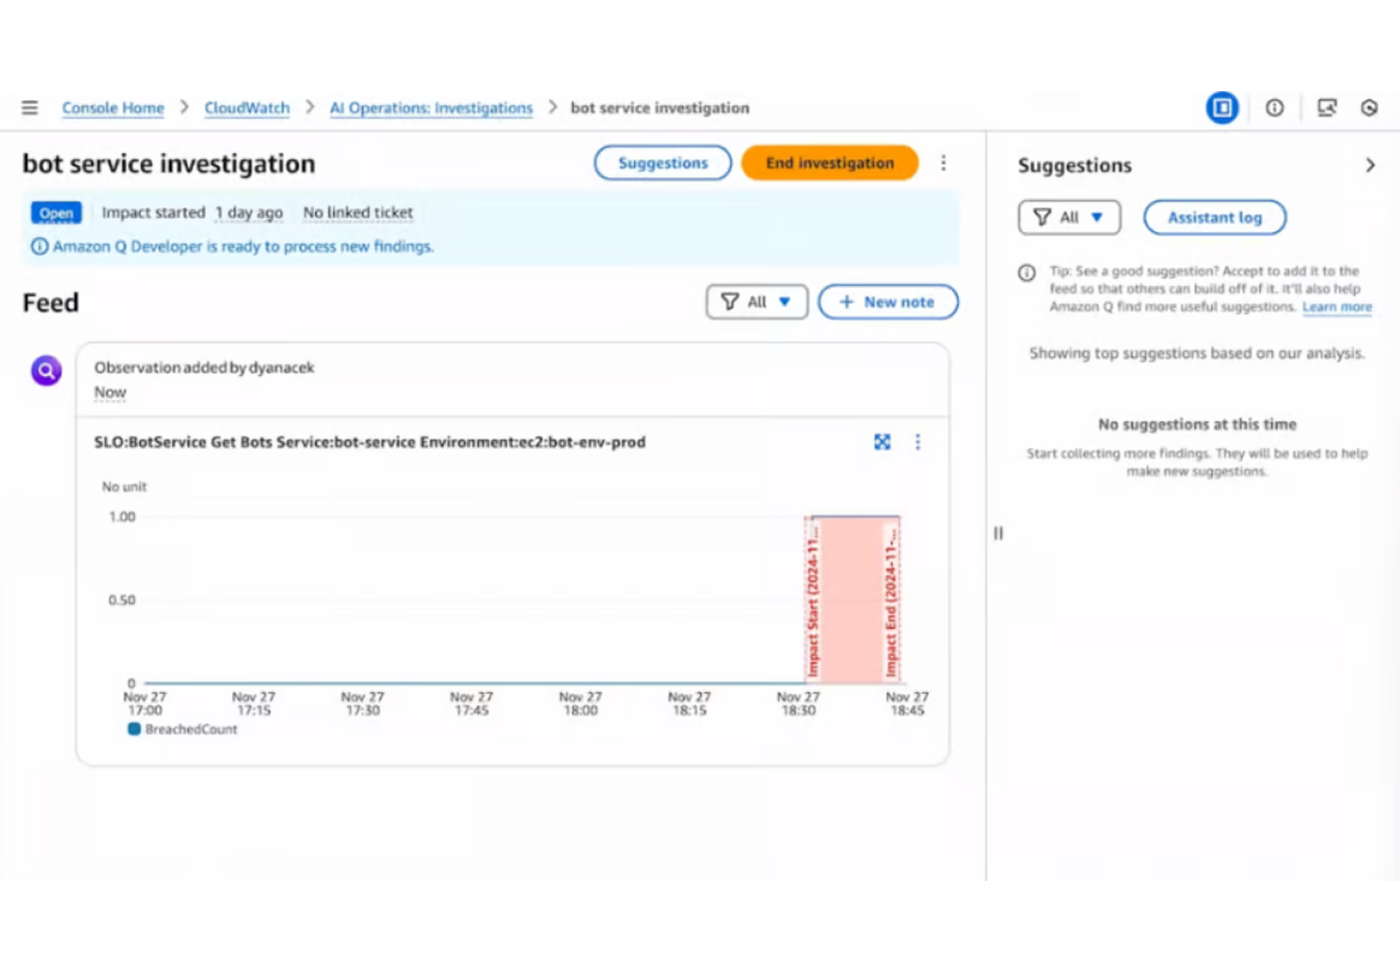Open the Assistant log
1400x972 pixels.
pos(1214,217)
